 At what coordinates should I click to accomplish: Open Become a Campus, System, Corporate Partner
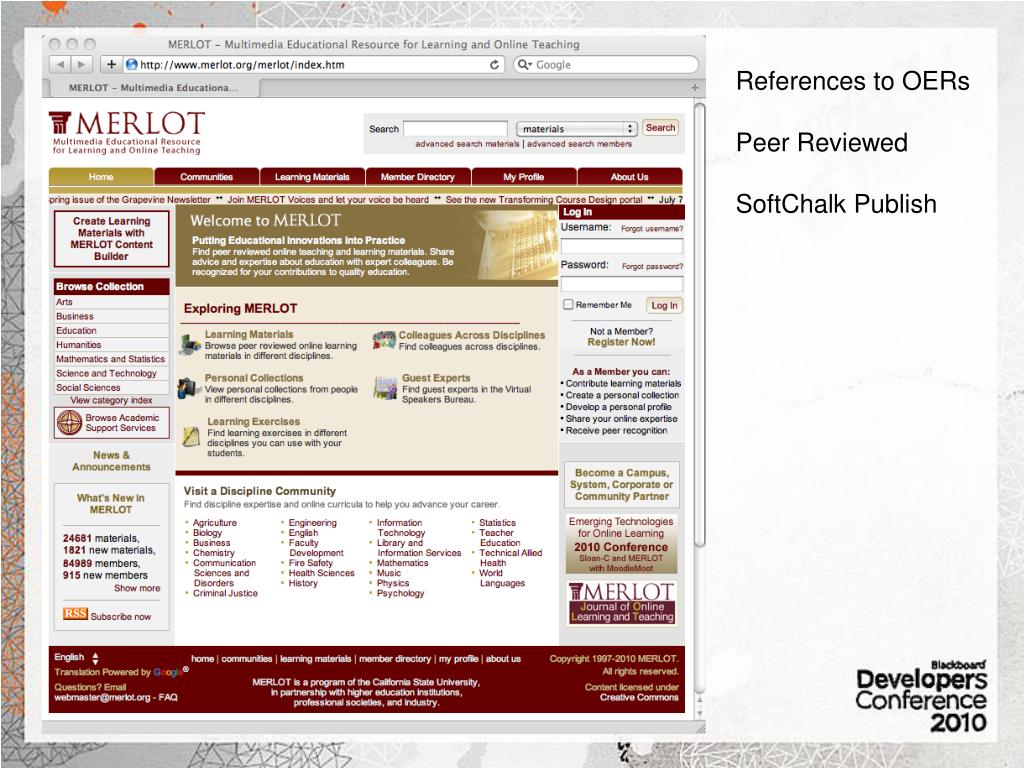tap(621, 485)
